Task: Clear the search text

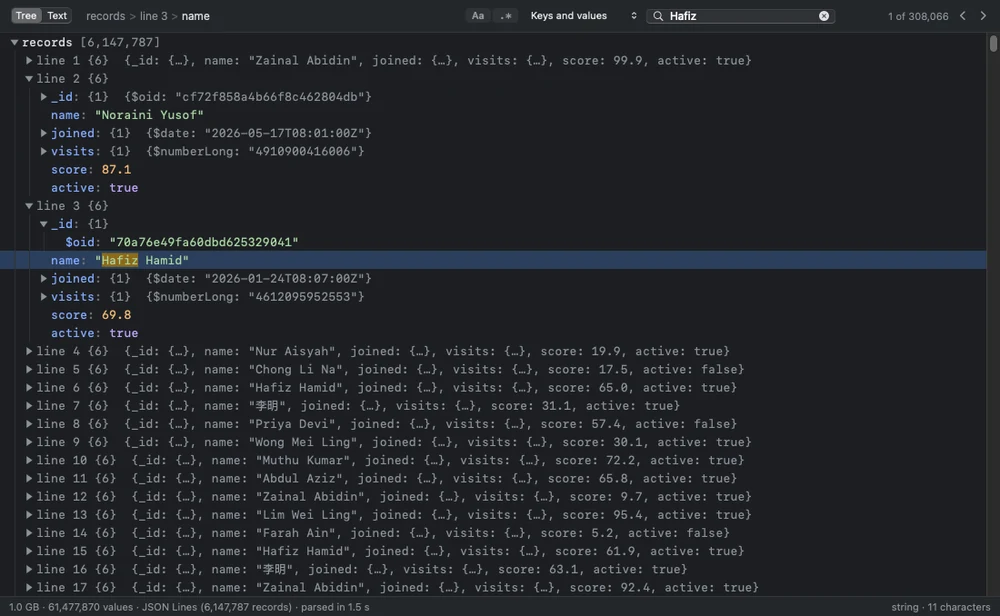Action: coord(824,16)
